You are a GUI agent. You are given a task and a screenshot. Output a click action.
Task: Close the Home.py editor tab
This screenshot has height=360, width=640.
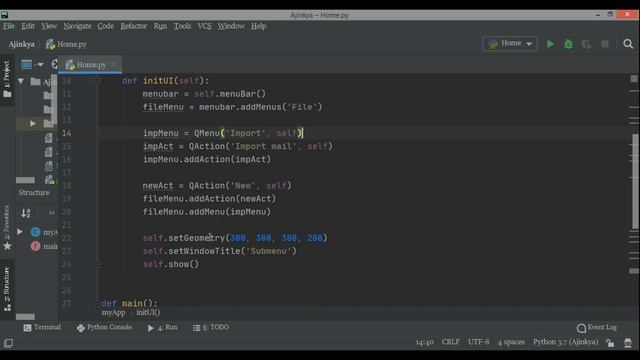point(114,64)
